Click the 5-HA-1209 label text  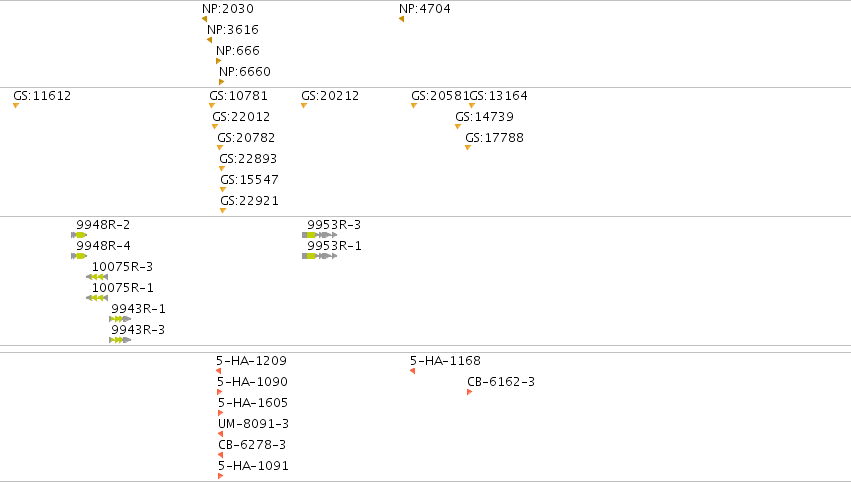251,361
